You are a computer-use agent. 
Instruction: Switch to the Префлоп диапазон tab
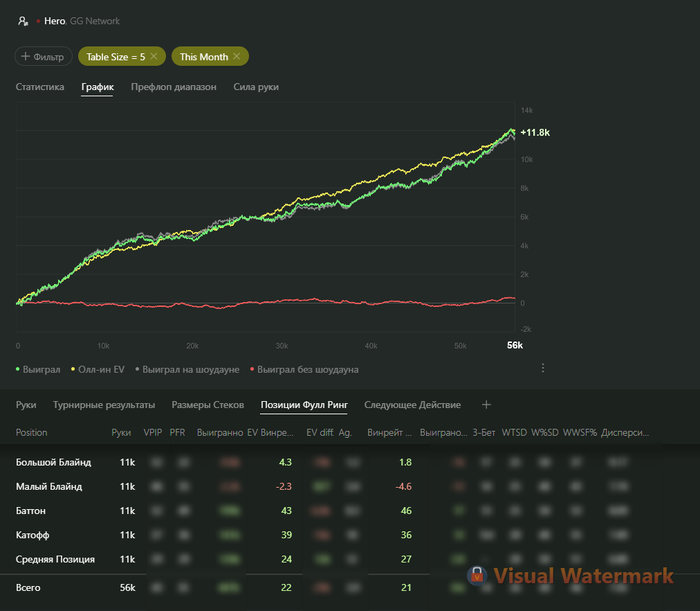click(x=174, y=87)
